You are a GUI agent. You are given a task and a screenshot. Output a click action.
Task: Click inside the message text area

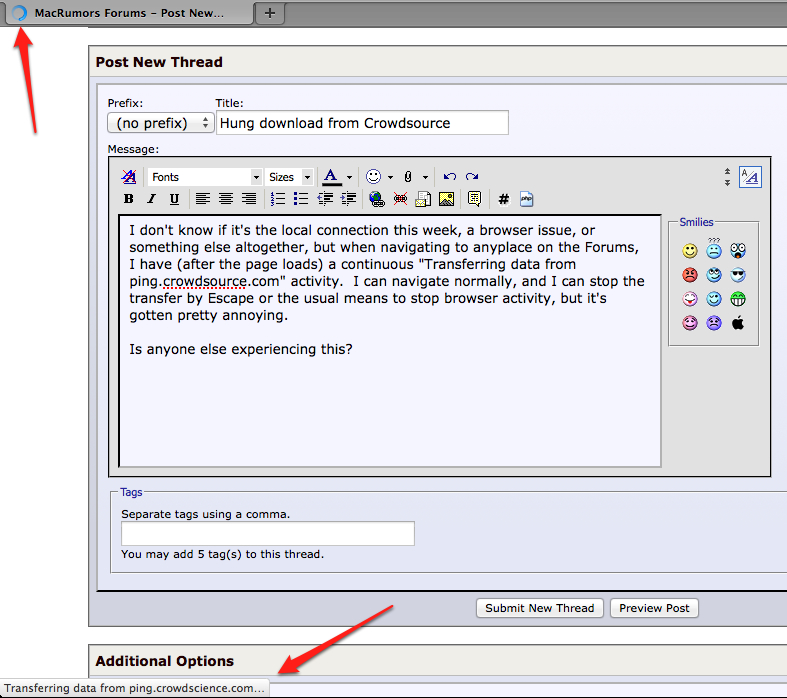coord(390,341)
